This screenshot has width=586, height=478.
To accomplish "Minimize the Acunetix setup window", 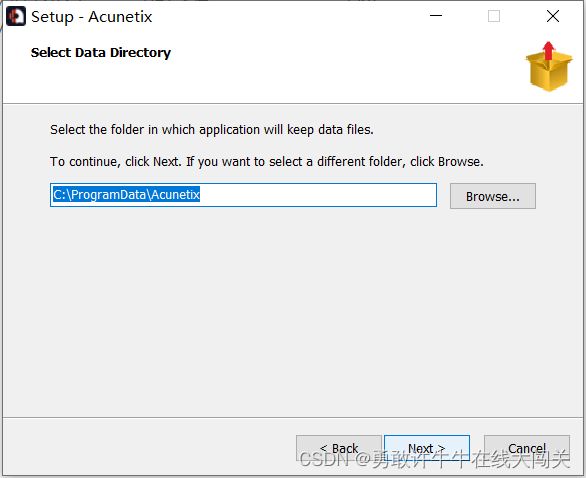I will tap(436, 16).
